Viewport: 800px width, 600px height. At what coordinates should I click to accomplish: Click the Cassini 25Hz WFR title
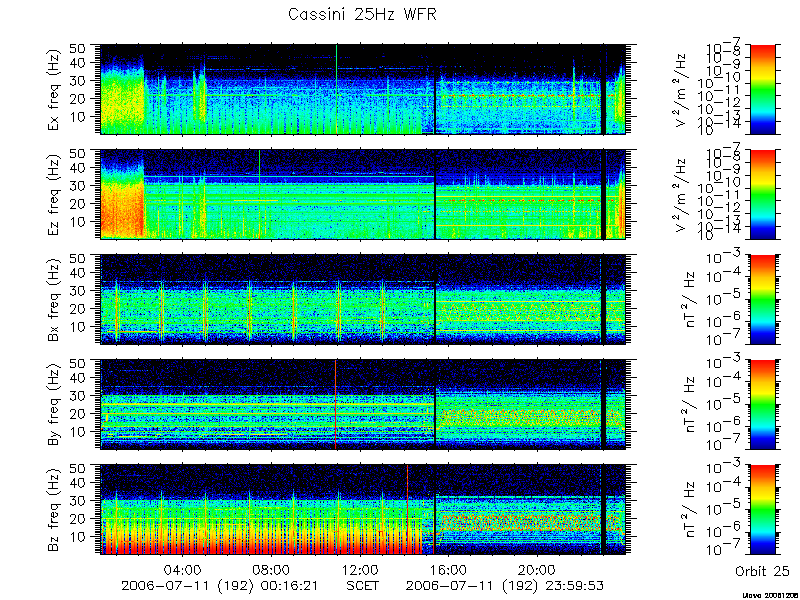(x=362, y=14)
